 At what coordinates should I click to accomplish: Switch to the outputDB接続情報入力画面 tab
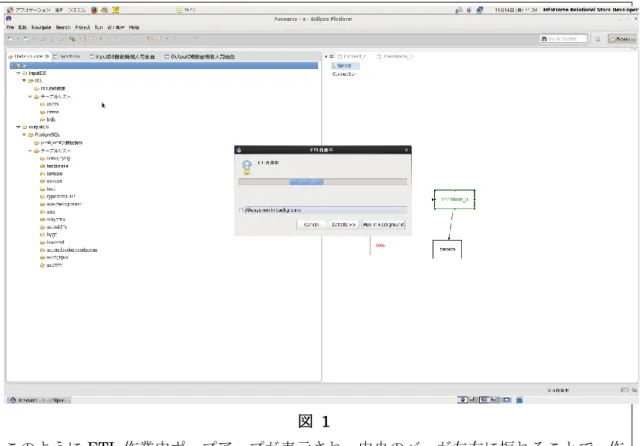200,57
